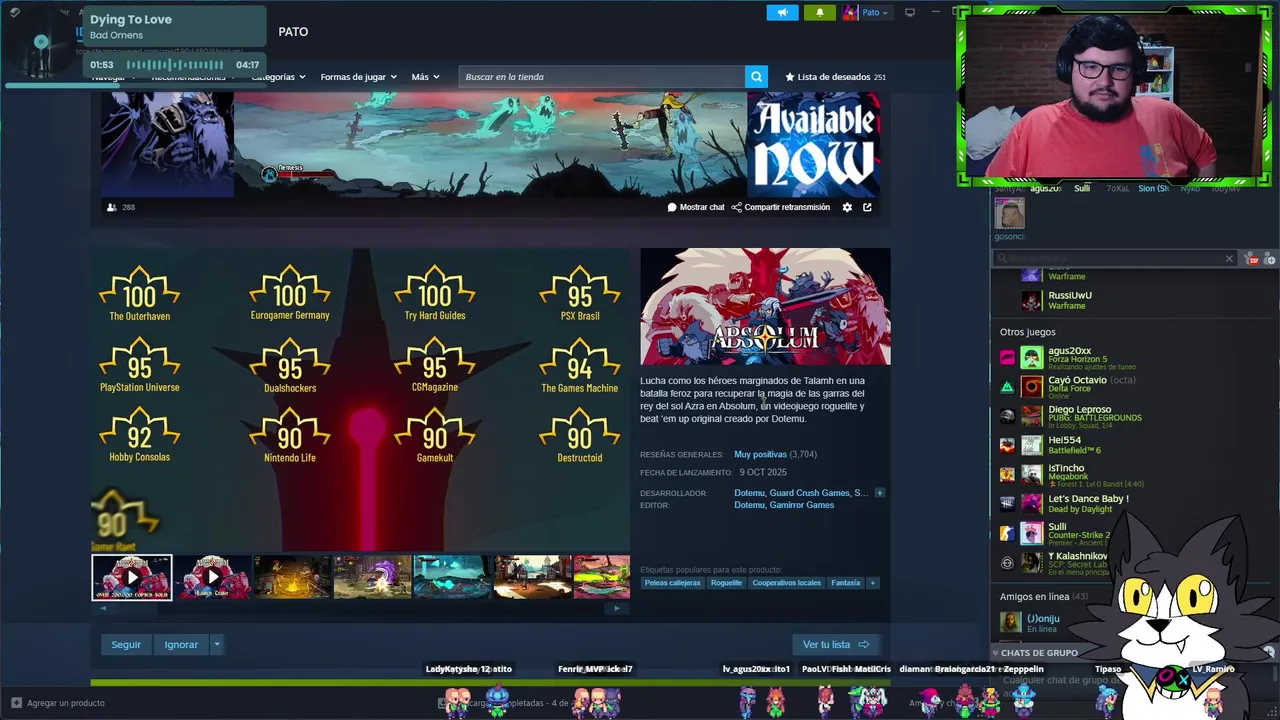Click the Big Picture monitor icon

click(910, 12)
